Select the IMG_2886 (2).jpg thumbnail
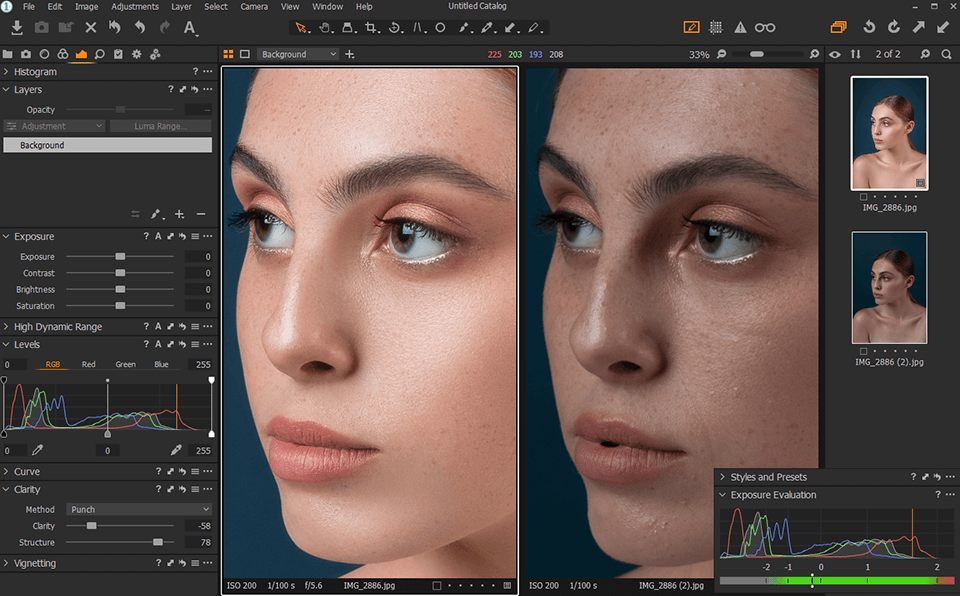The image size is (960, 596). tap(889, 288)
